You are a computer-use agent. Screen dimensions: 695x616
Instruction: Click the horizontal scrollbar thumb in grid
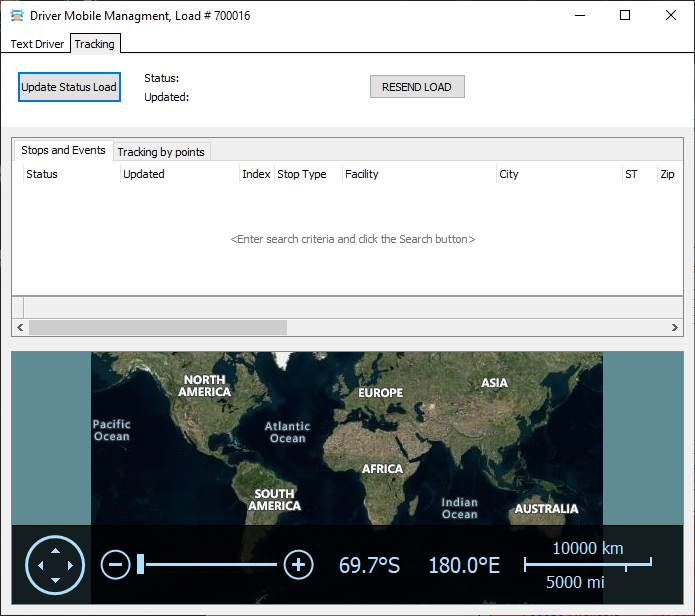click(157, 327)
